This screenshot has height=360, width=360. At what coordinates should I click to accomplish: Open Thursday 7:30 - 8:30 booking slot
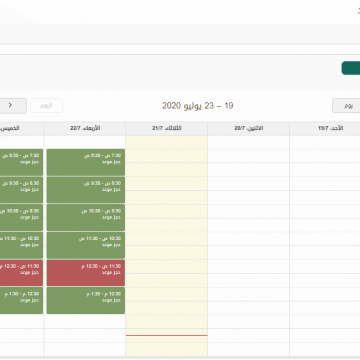pos(21,162)
